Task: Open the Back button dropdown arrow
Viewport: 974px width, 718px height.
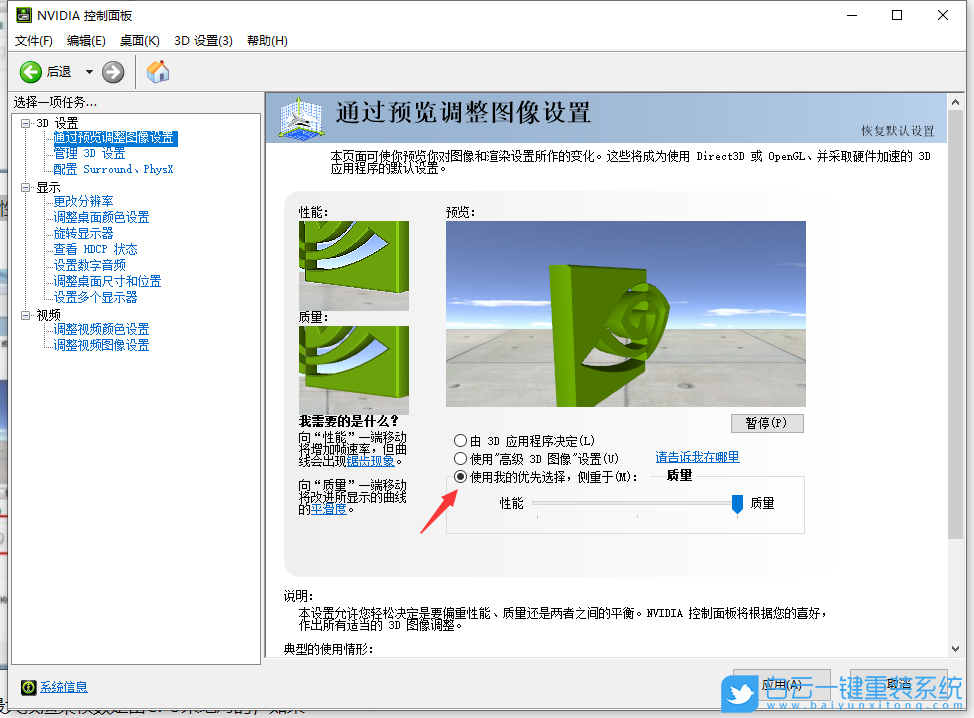Action: click(x=87, y=71)
